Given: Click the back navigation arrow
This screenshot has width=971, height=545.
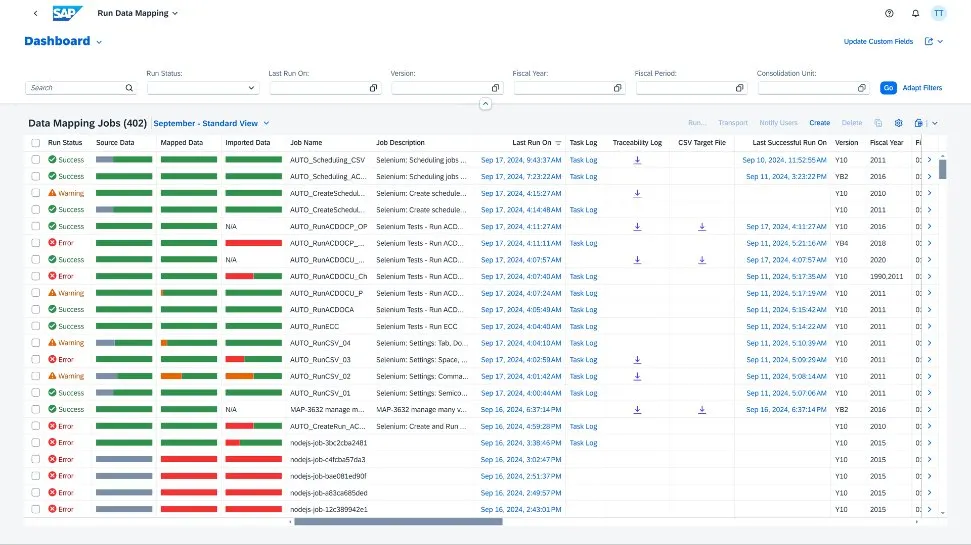Looking at the screenshot, I should 35,14.
